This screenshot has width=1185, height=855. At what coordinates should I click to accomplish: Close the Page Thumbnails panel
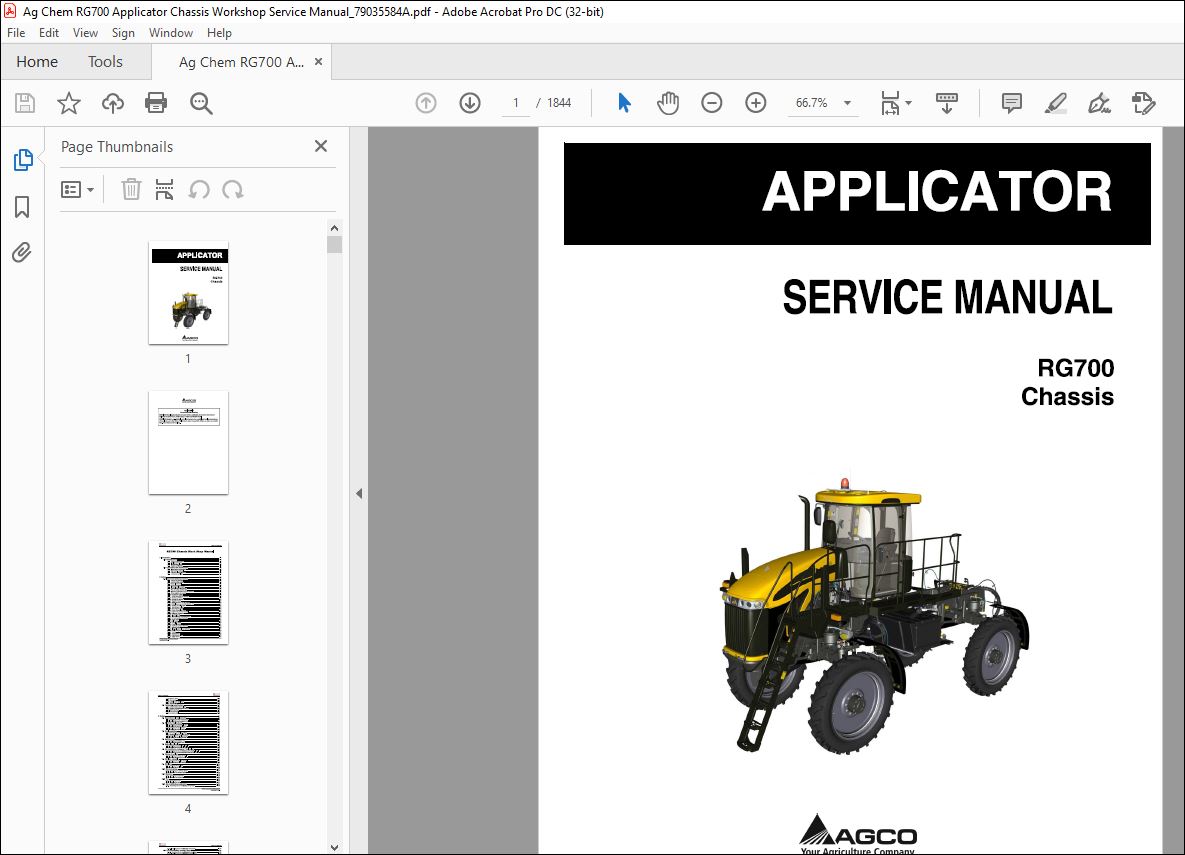coord(320,146)
